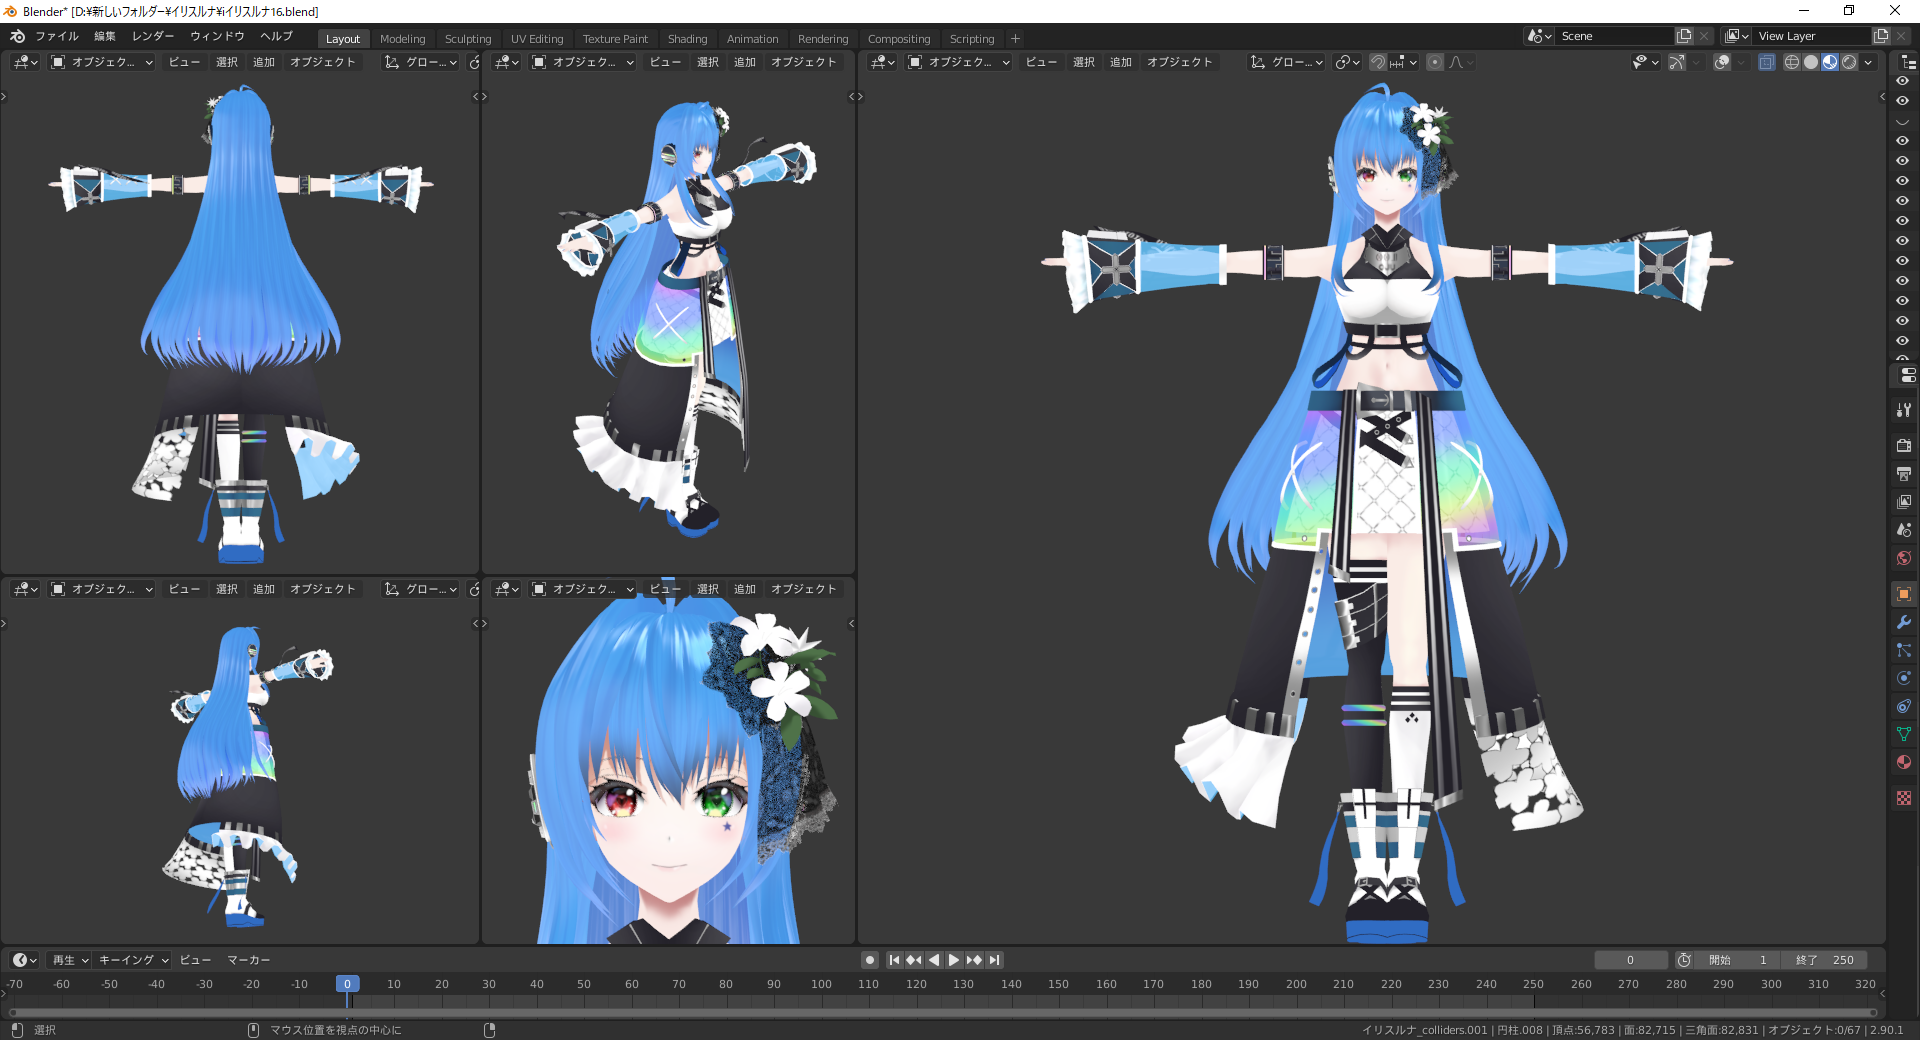Open the Texture properties checker icon
The width and height of the screenshot is (1920, 1040).
pos(1903,798)
